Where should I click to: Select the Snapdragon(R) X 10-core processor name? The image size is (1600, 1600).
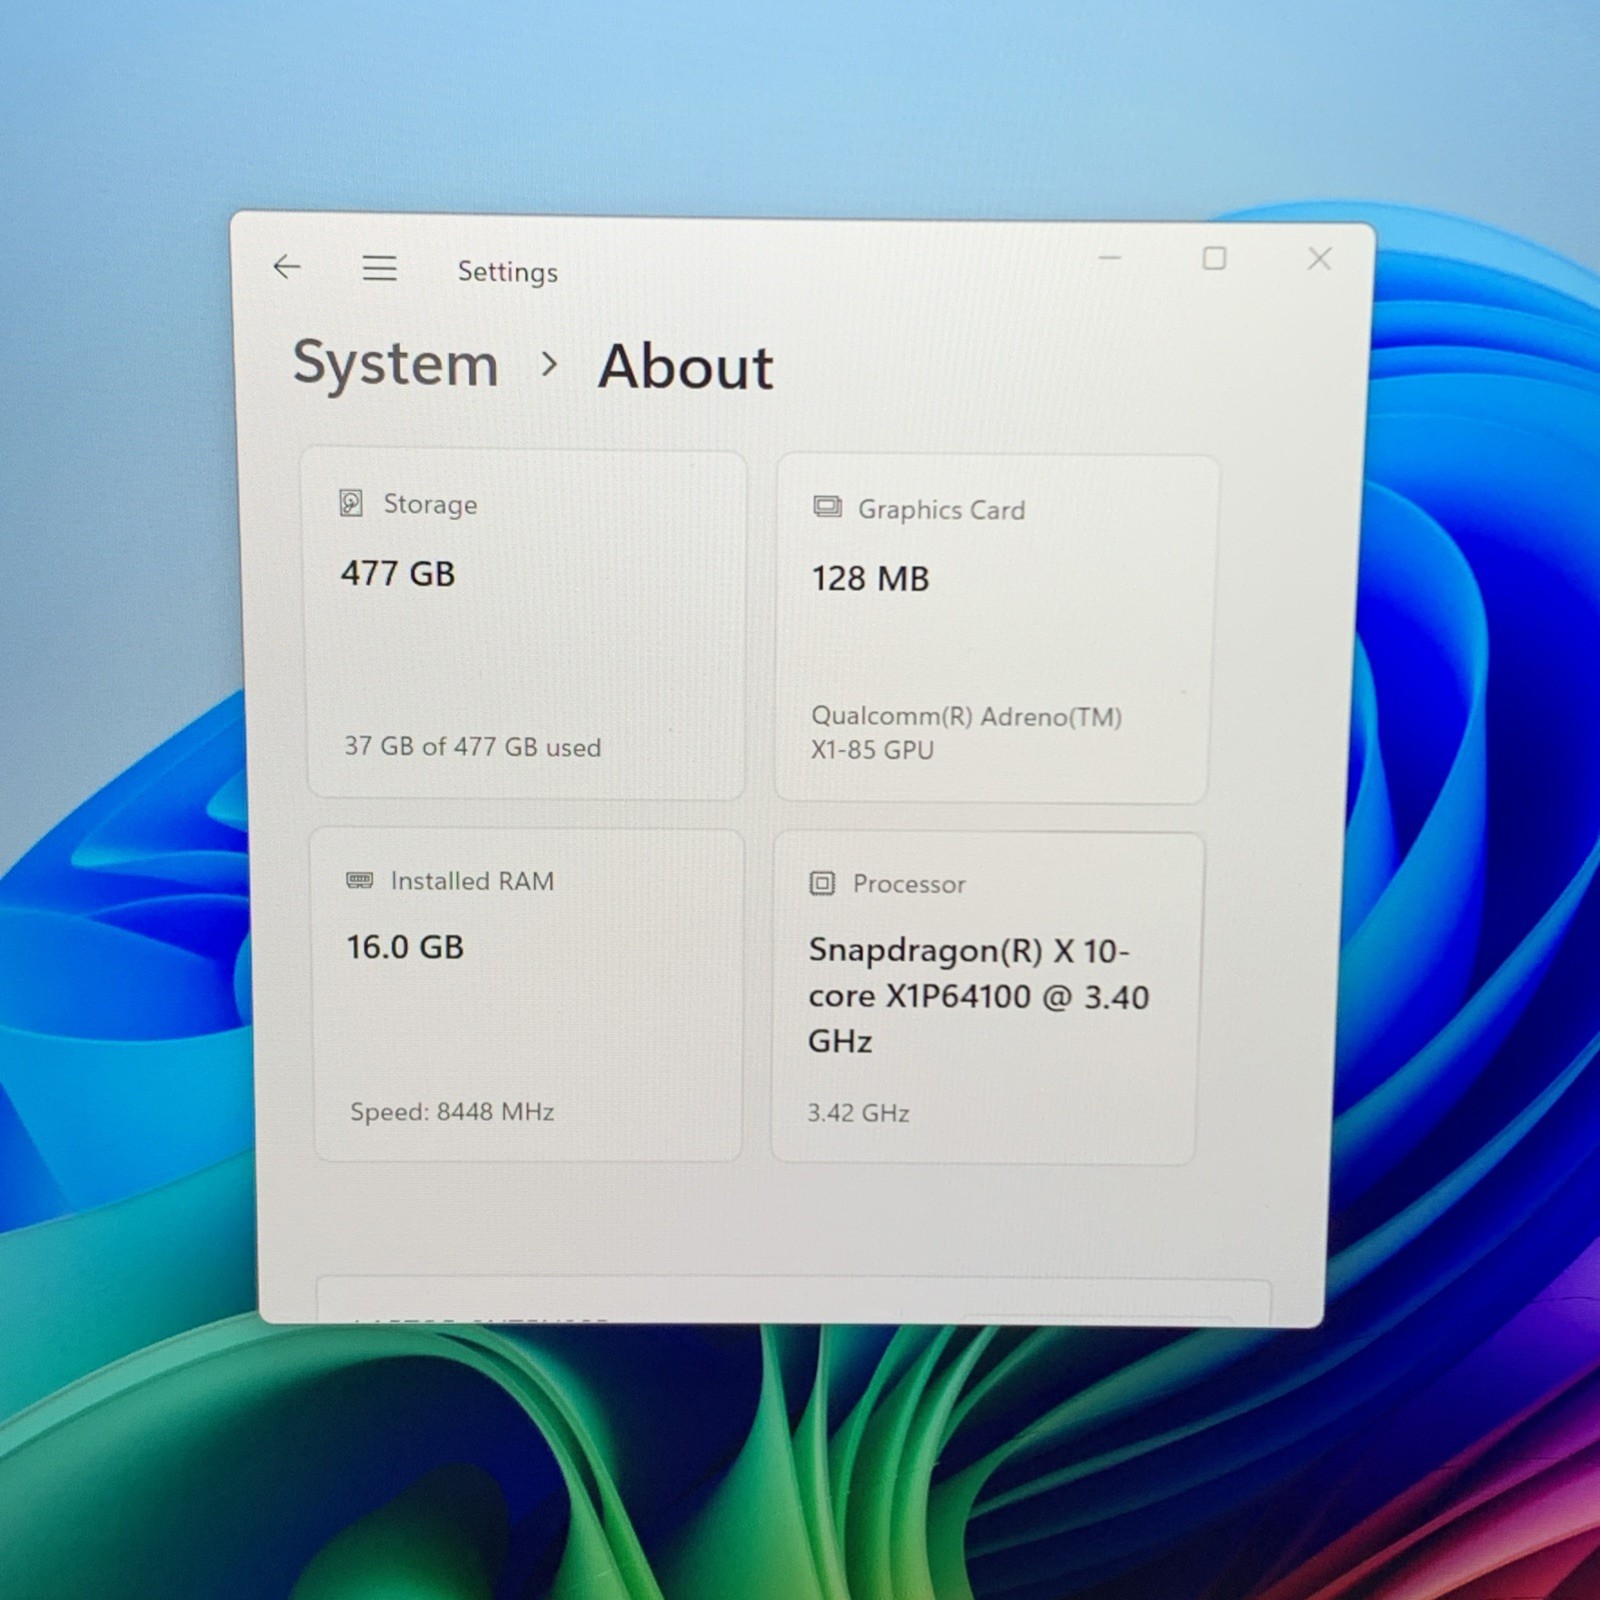[978, 996]
